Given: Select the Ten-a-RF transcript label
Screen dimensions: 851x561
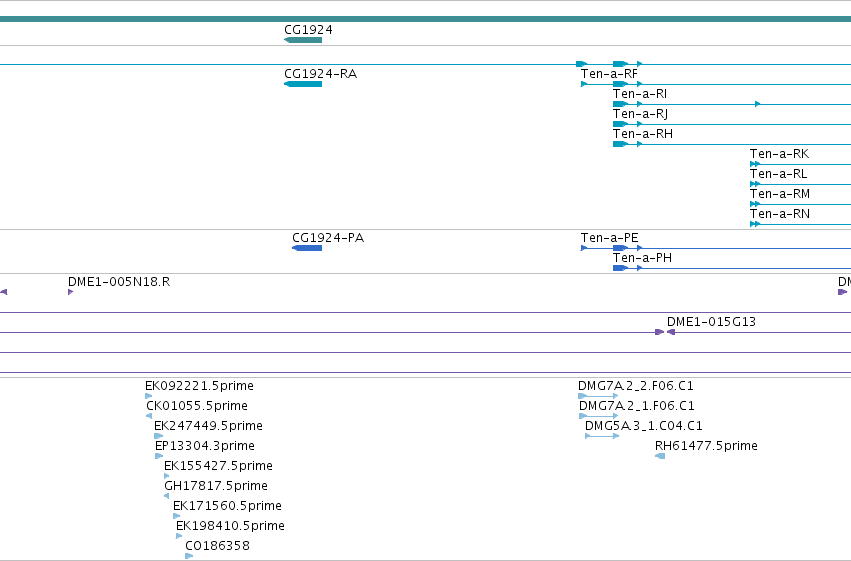Looking at the screenshot, I should (x=609, y=73).
